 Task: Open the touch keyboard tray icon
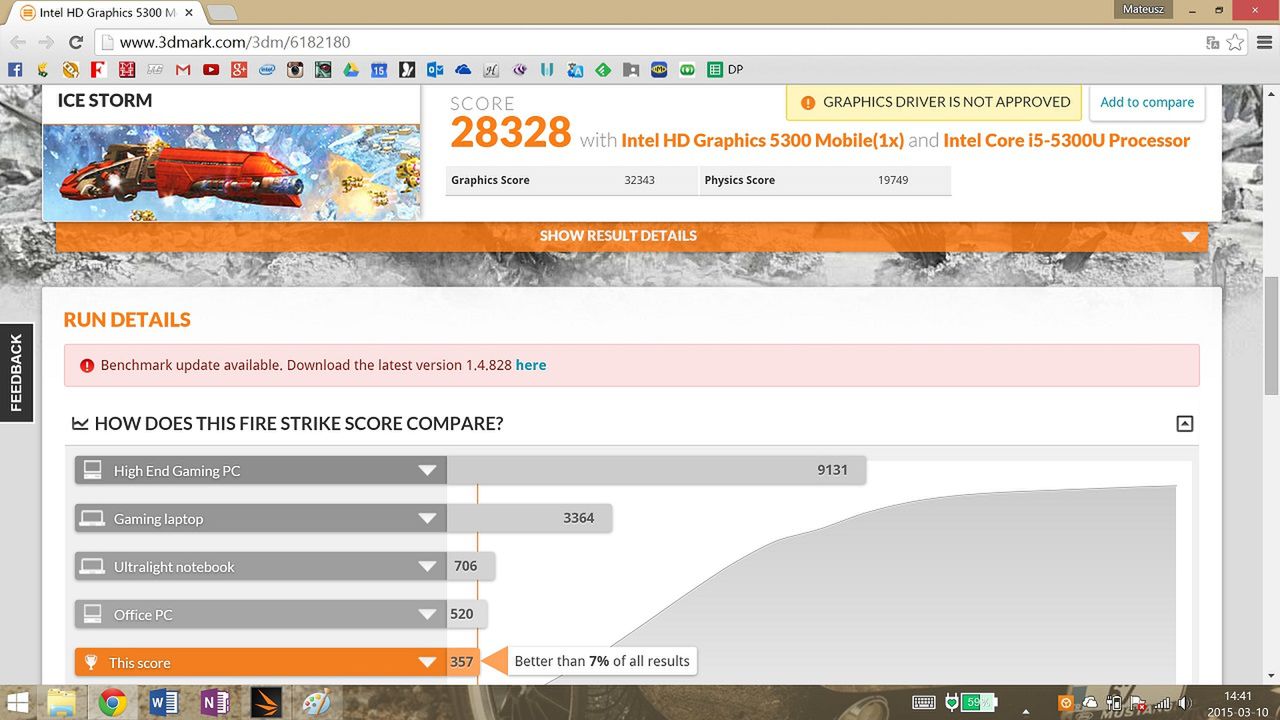point(923,702)
